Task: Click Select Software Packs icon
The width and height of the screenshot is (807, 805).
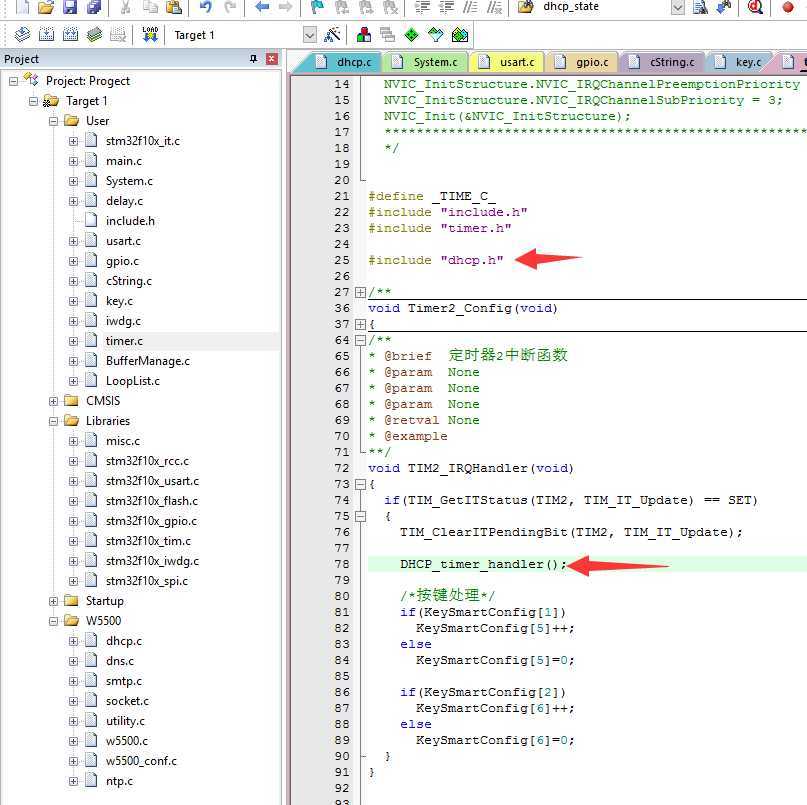Action: 435,34
